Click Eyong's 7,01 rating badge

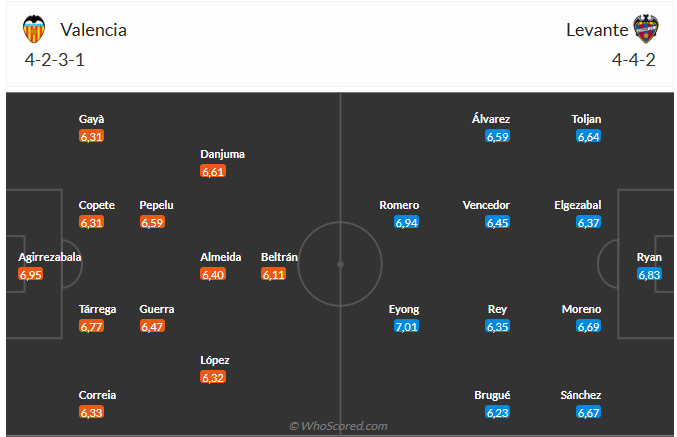pyautogui.click(x=404, y=326)
